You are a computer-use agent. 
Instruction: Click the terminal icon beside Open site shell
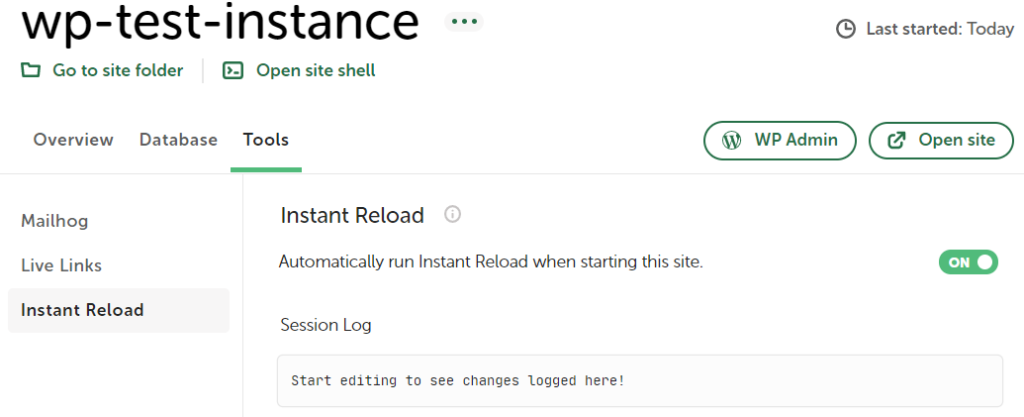coord(233,70)
